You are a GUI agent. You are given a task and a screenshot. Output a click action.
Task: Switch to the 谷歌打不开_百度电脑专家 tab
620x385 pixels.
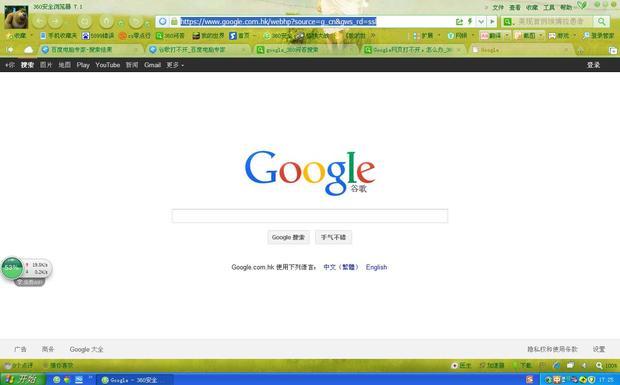(198, 50)
